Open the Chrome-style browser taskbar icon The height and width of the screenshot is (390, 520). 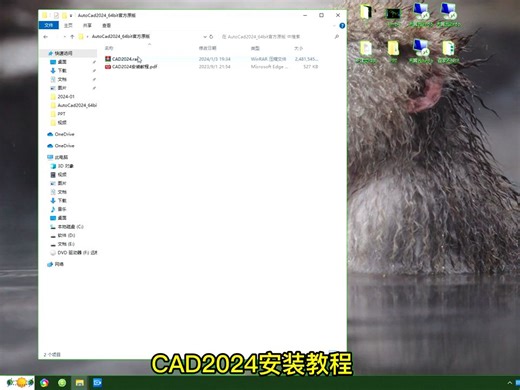pyautogui.click(x=44, y=383)
